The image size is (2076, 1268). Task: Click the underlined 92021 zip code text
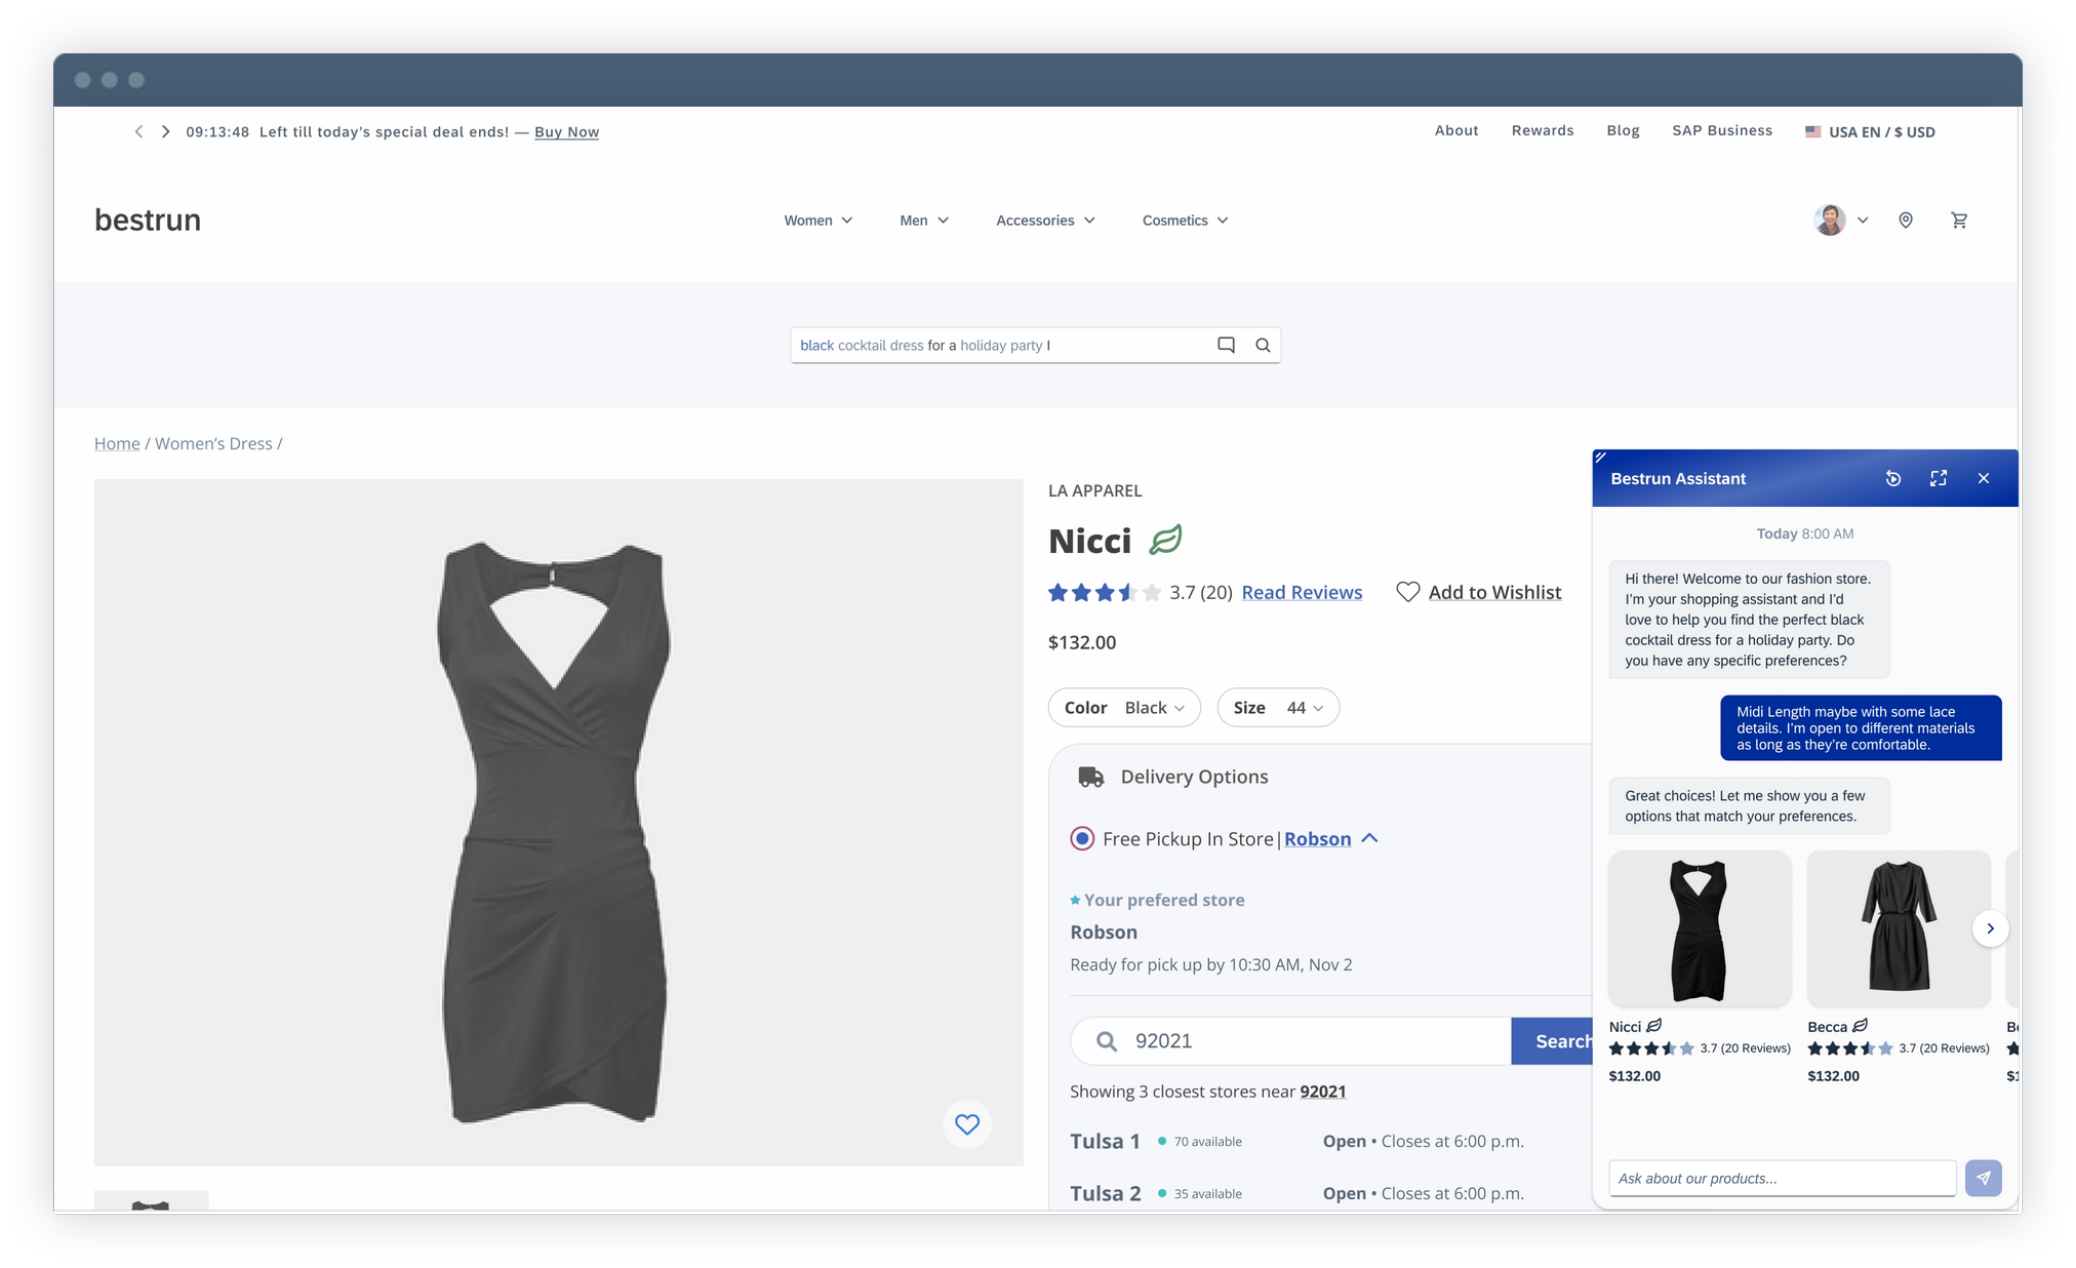(x=1322, y=1092)
